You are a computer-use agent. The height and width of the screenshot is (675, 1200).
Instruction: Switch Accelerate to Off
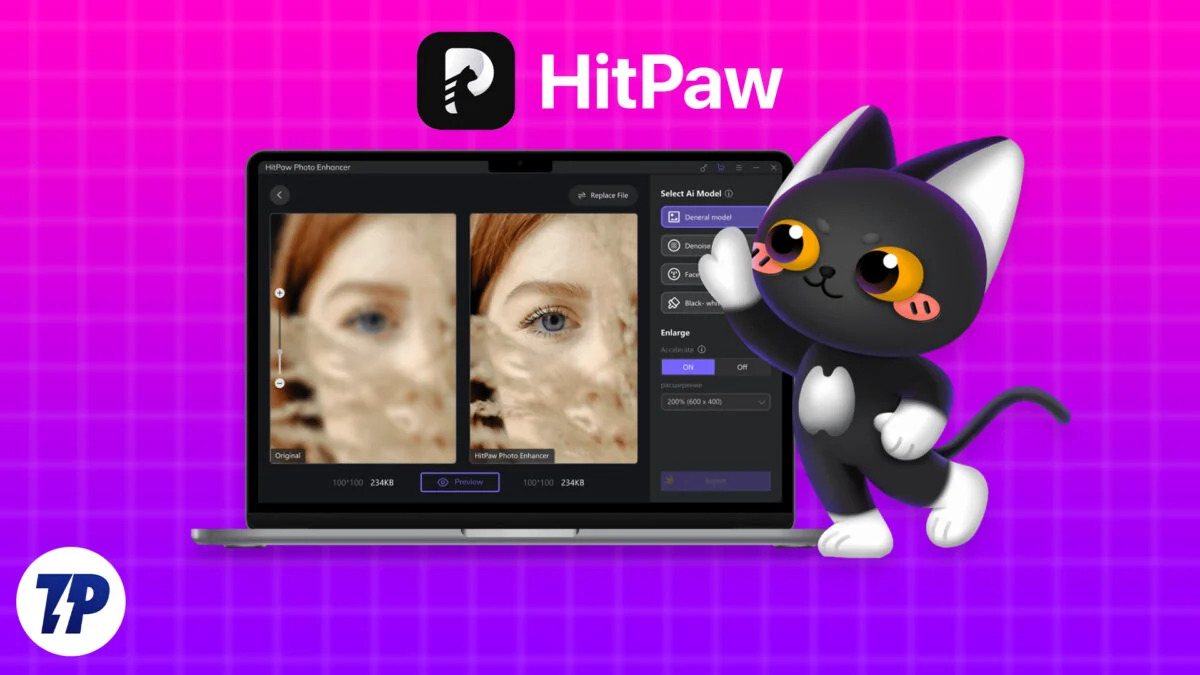point(742,367)
